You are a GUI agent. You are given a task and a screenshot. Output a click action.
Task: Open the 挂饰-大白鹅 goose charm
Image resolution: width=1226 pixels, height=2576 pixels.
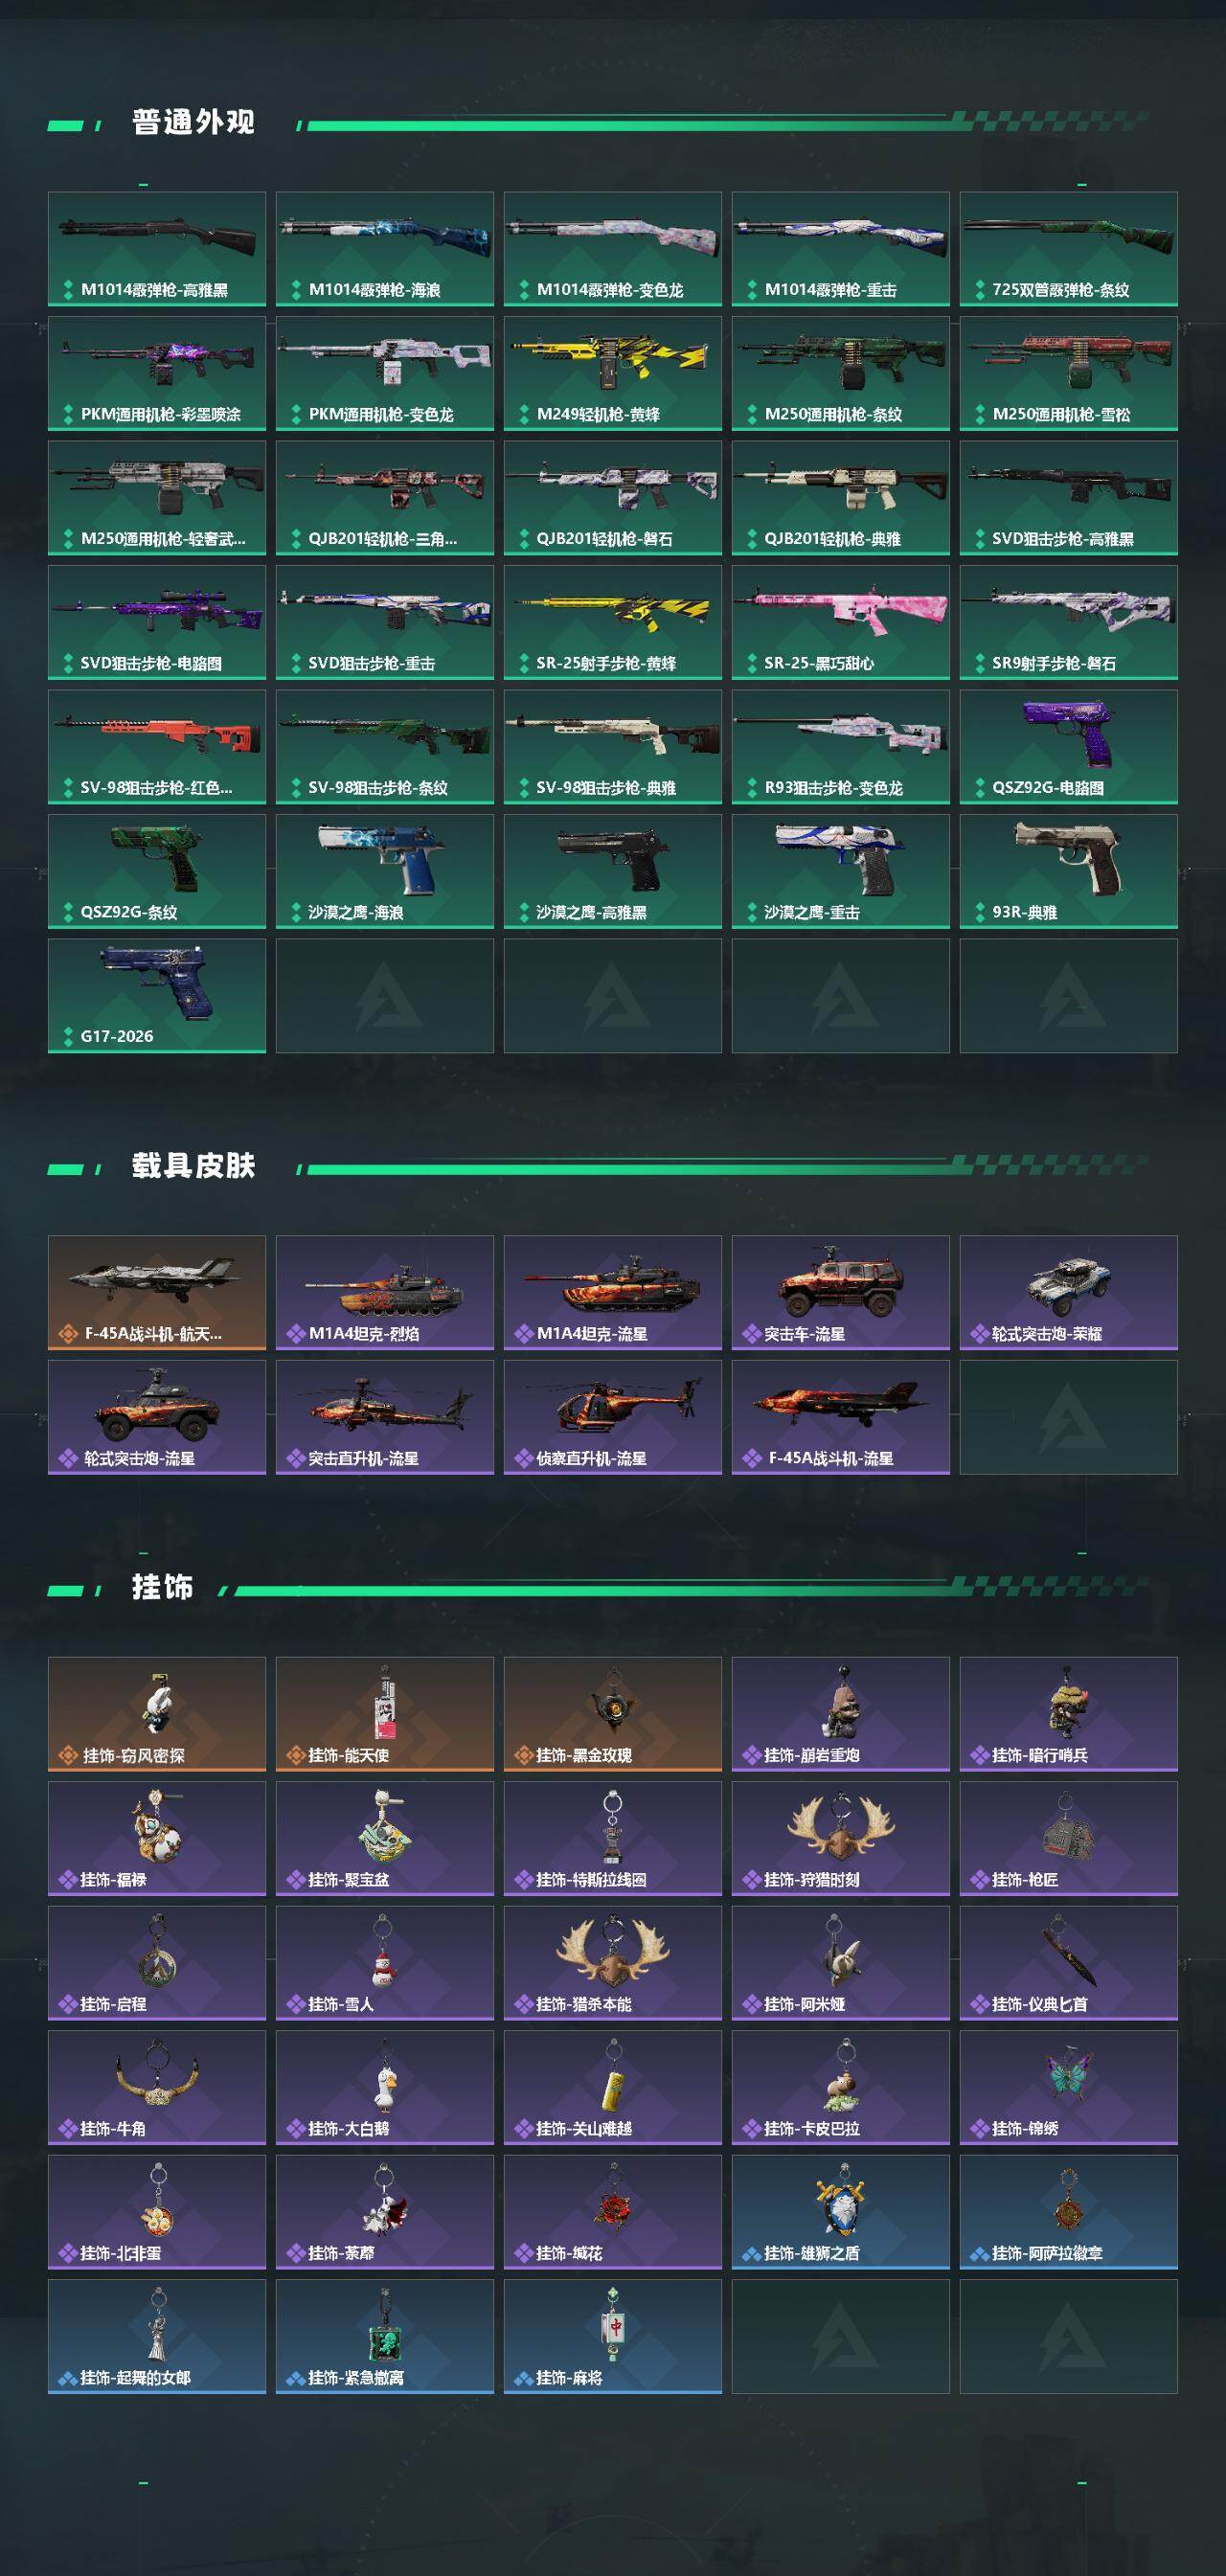tap(385, 2087)
